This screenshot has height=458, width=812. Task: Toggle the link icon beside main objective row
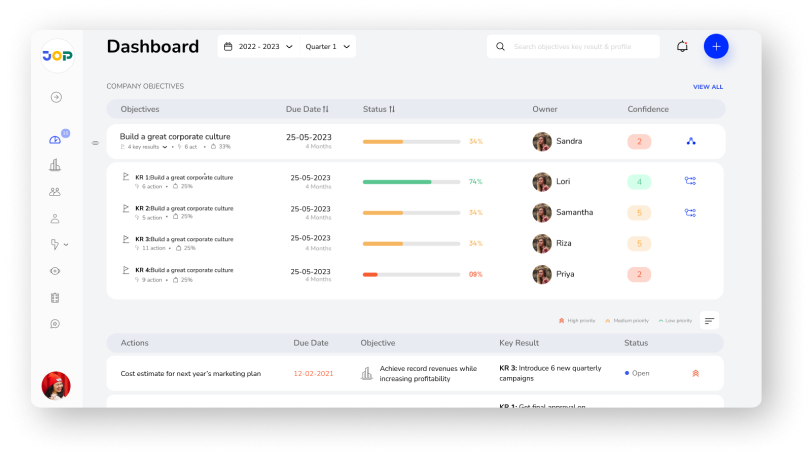[96, 143]
